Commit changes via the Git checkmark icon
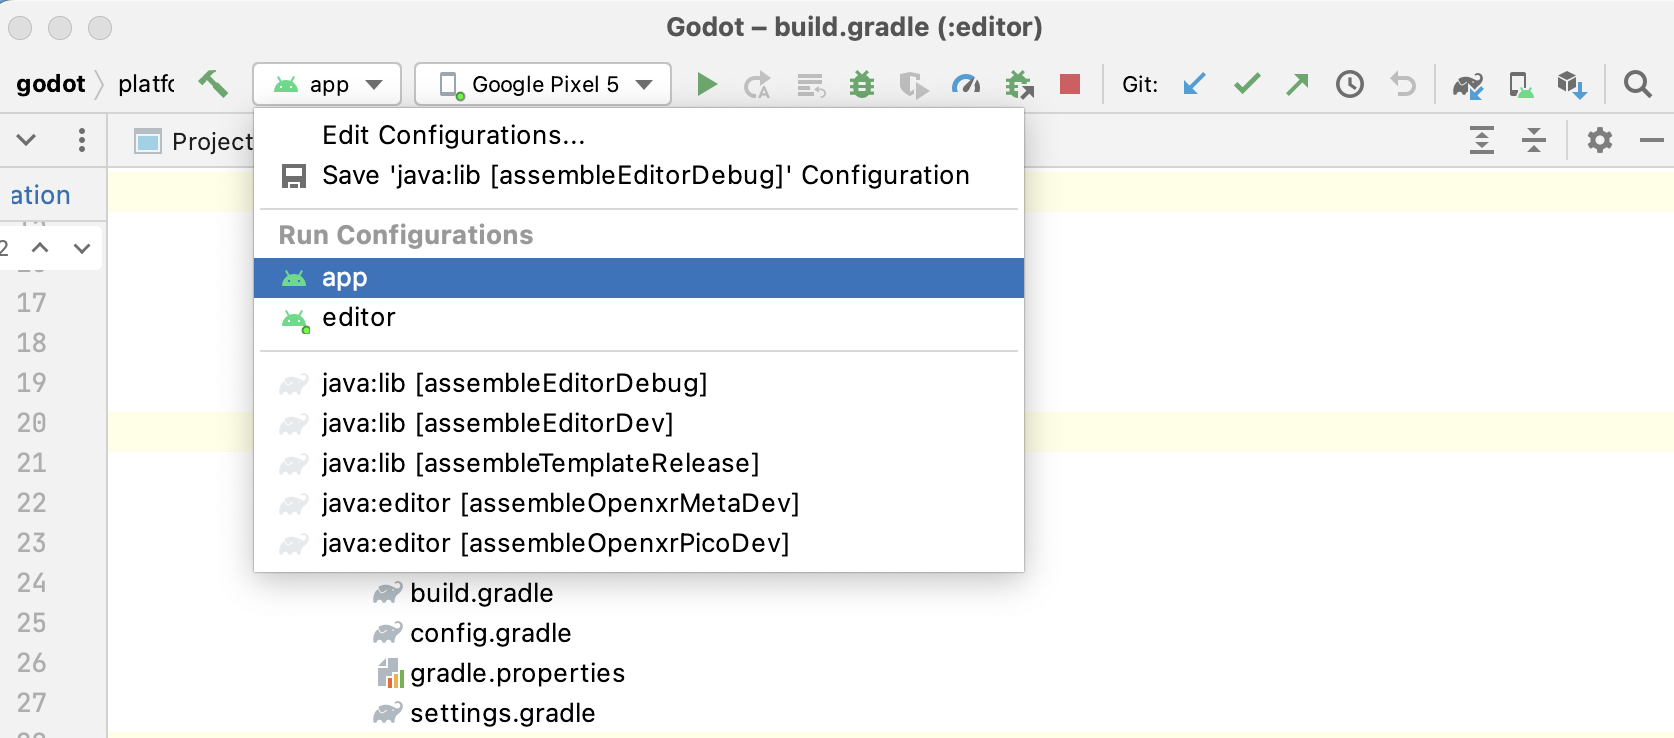Viewport: 1674px width, 738px height. 1246,84
